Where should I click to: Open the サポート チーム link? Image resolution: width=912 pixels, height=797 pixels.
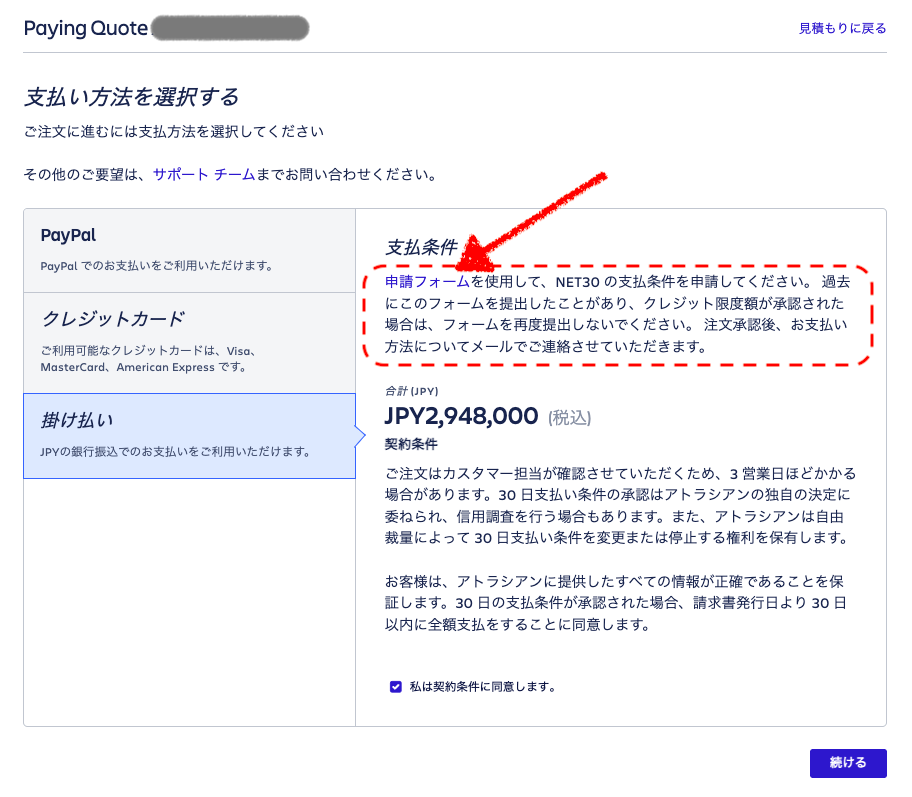(x=203, y=174)
